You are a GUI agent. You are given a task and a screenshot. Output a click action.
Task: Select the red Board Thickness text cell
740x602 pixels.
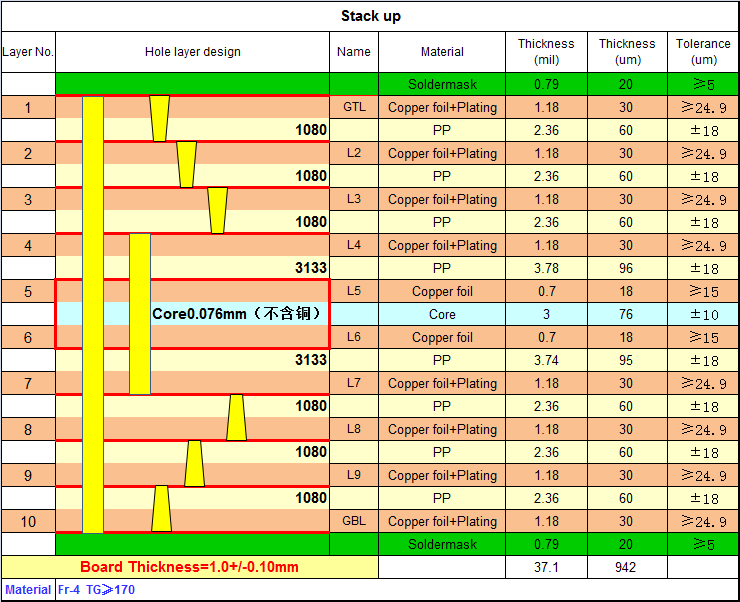pos(189,567)
